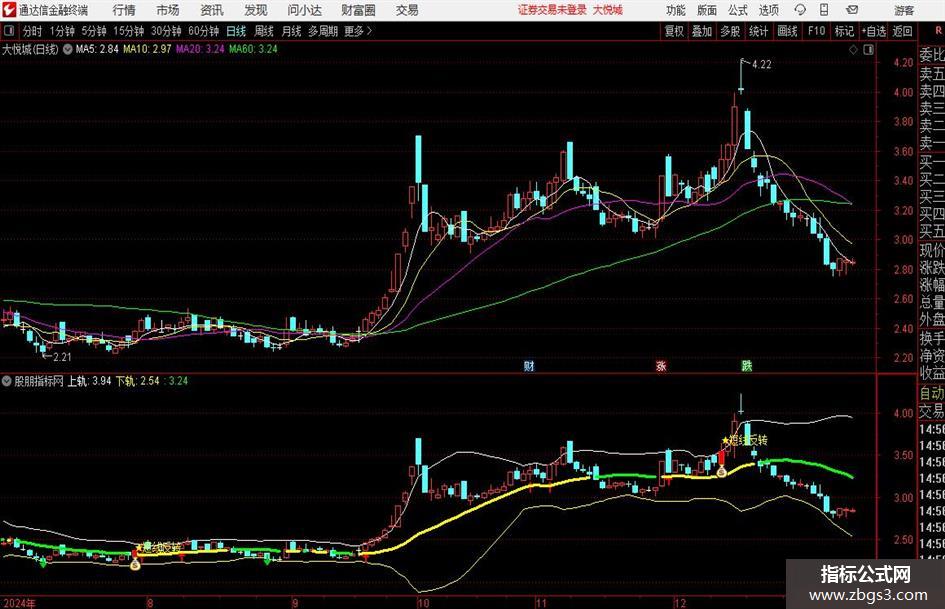Click the 返回 back button
The width and height of the screenshot is (945, 609).
tap(902, 31)
